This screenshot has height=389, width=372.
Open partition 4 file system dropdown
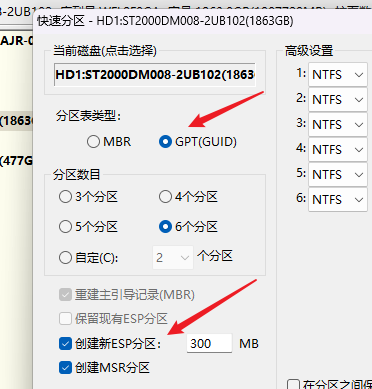click(x=338, y=150)
